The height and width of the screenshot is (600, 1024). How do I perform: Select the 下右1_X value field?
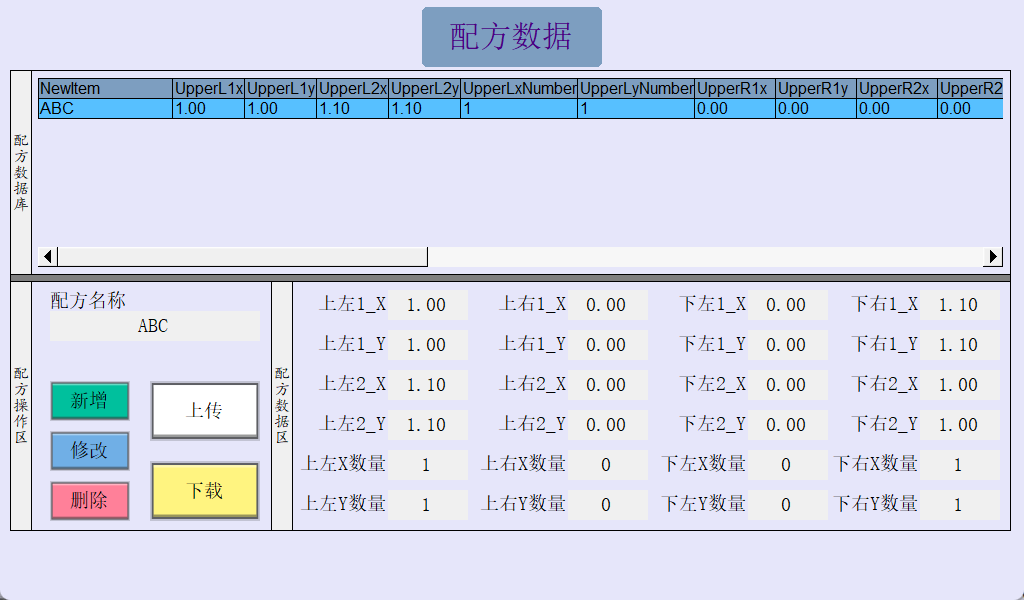[x=959, y=305]
